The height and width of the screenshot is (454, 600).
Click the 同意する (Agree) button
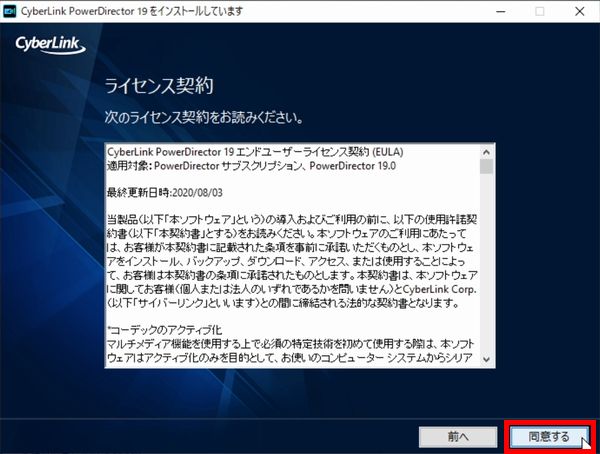(x=549, y=437)
